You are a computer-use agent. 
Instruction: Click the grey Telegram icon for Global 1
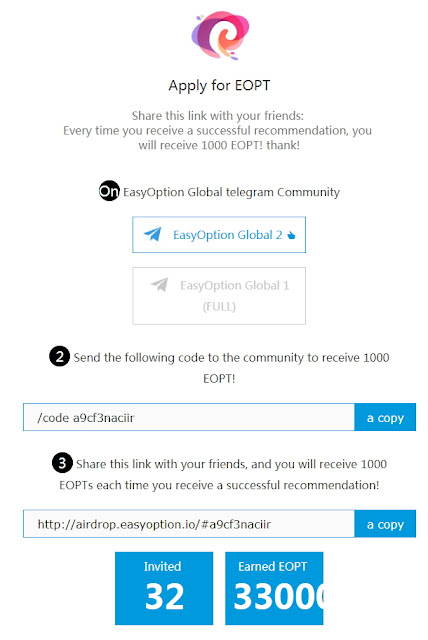pyautogui.click(x=160, y=284)
